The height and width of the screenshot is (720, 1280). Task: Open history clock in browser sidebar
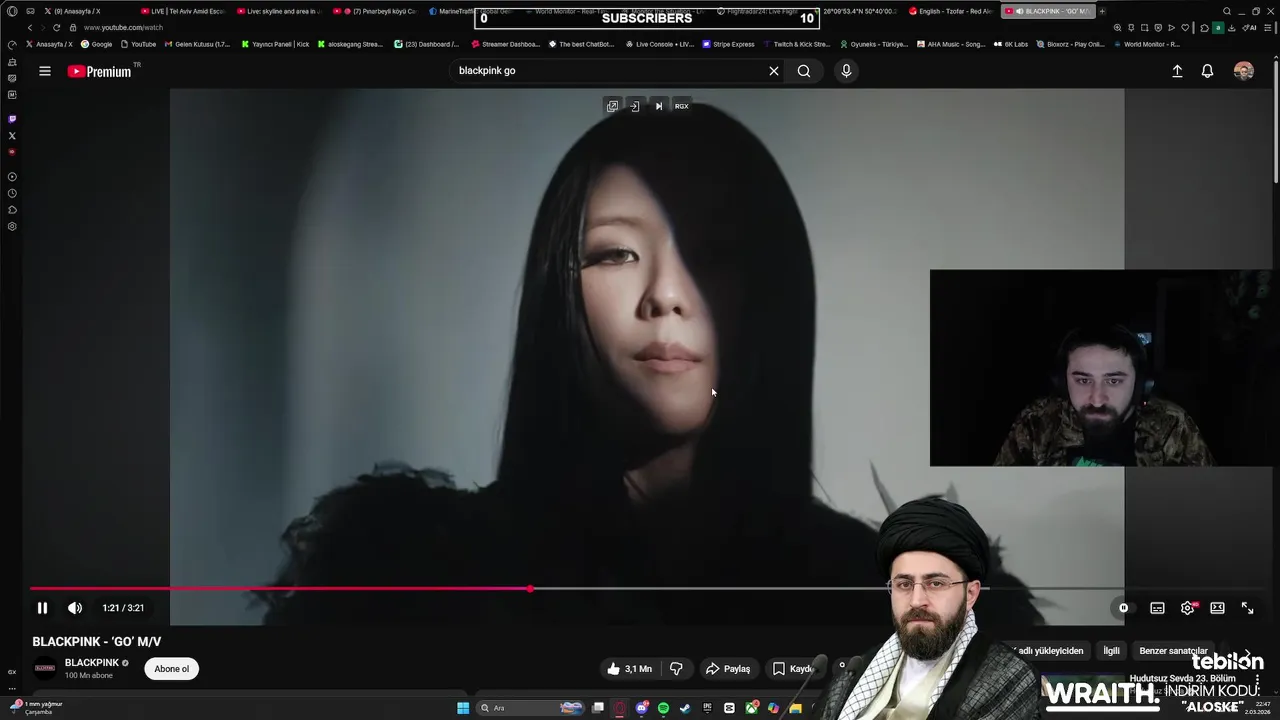tap(12, 193)
